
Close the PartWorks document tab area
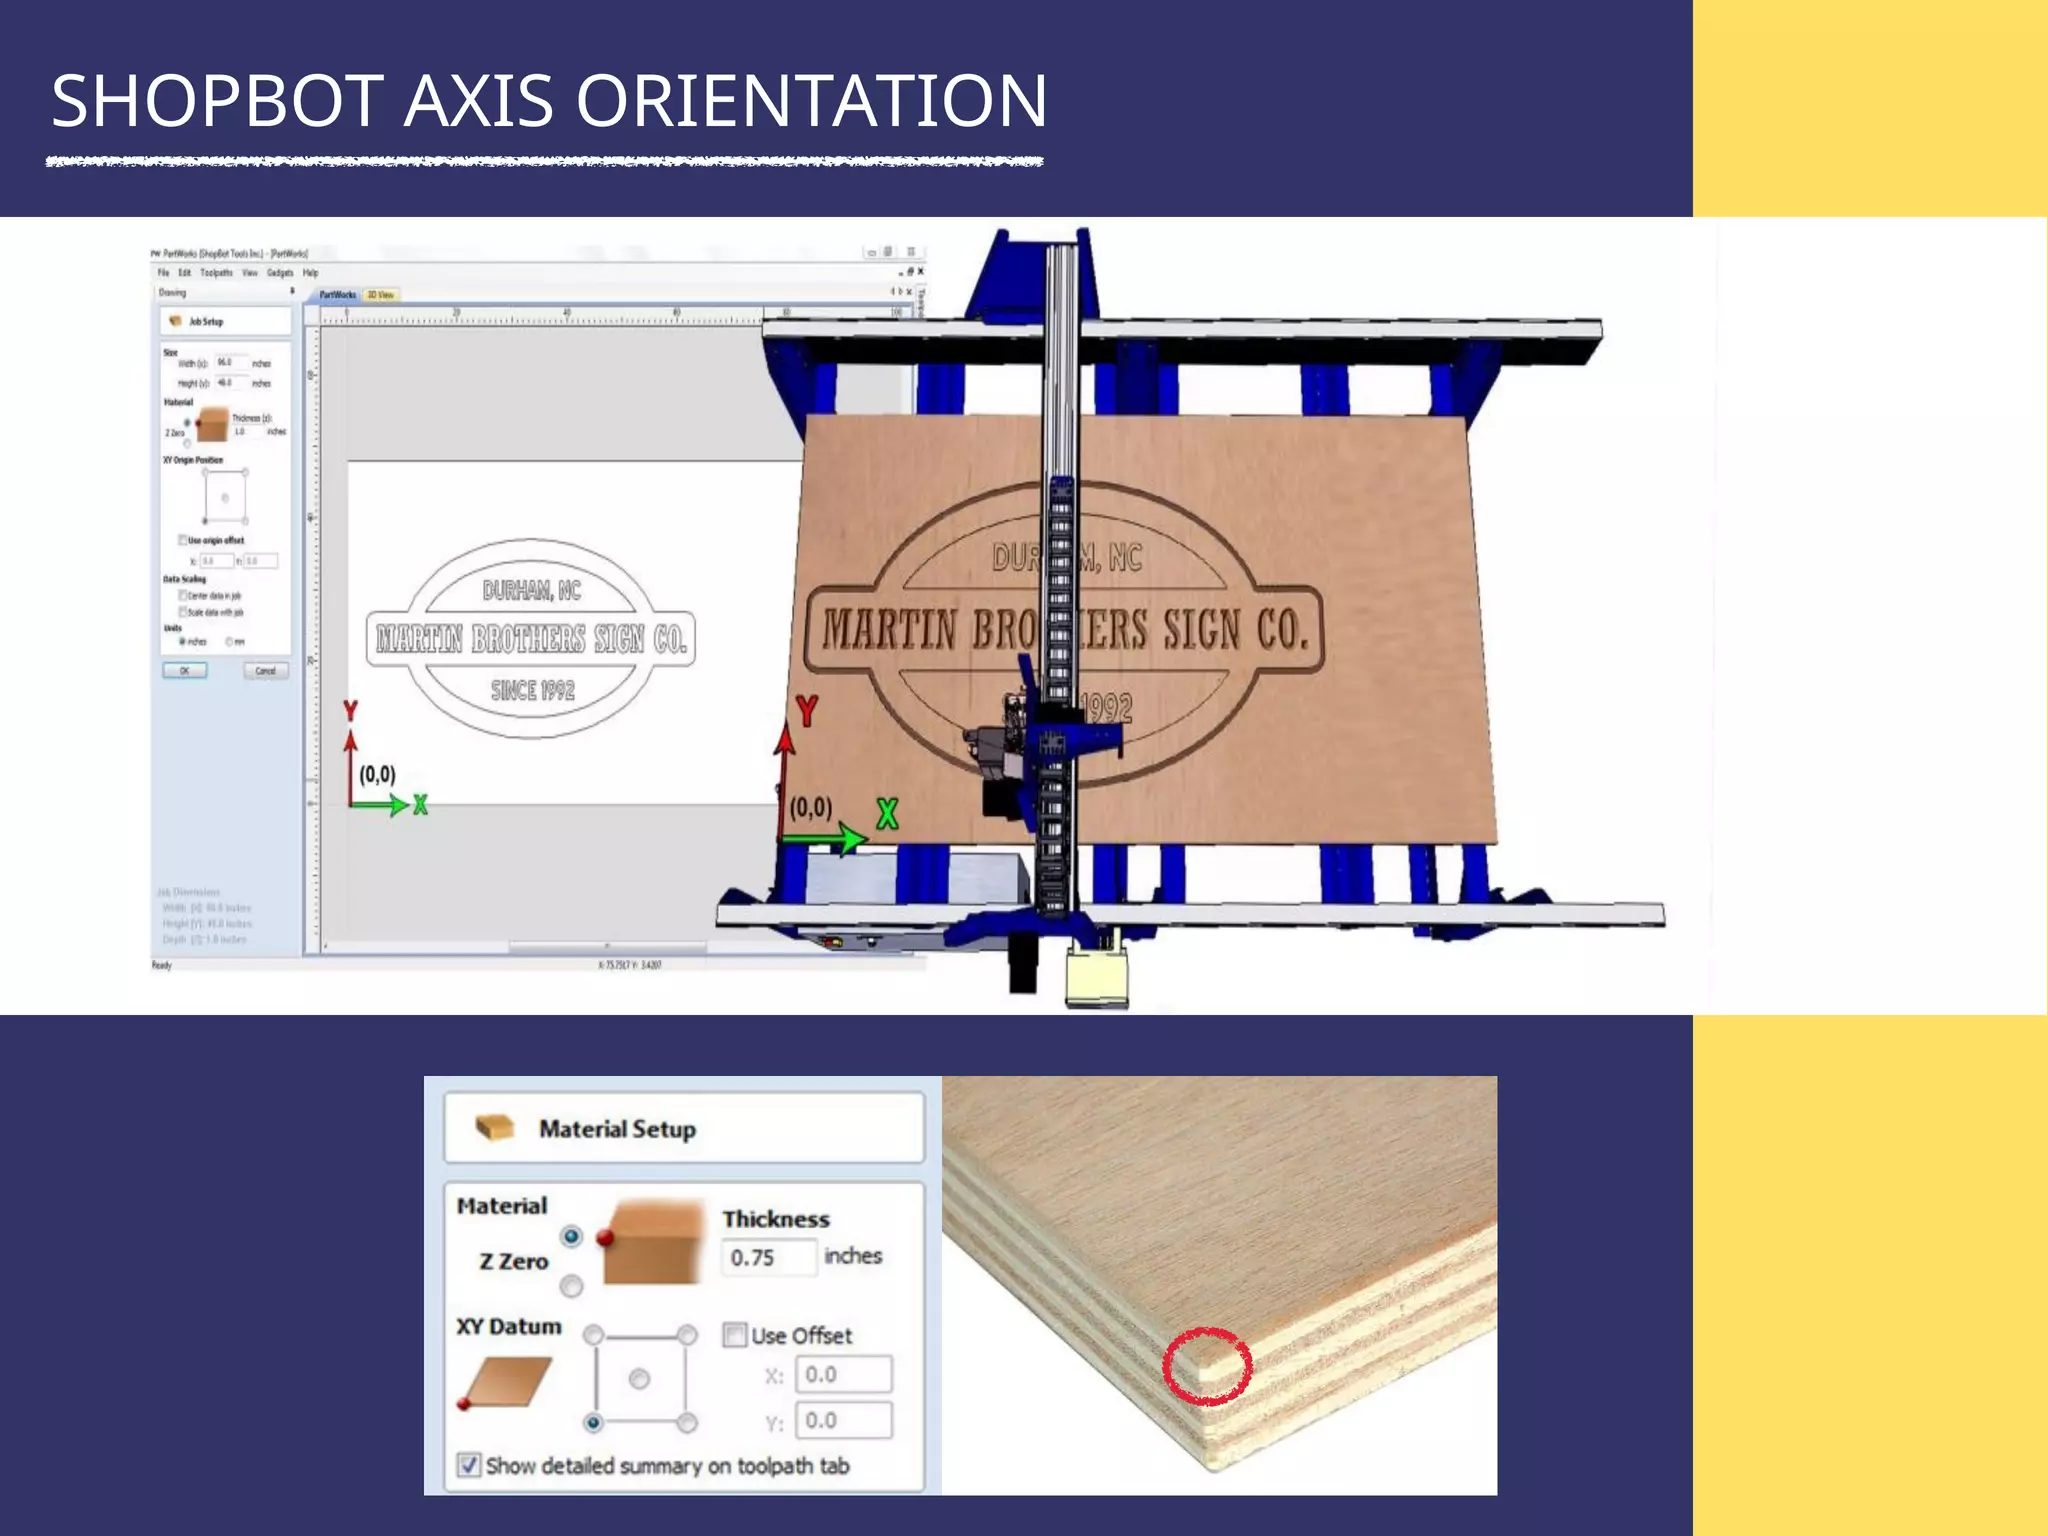[908, 292]
